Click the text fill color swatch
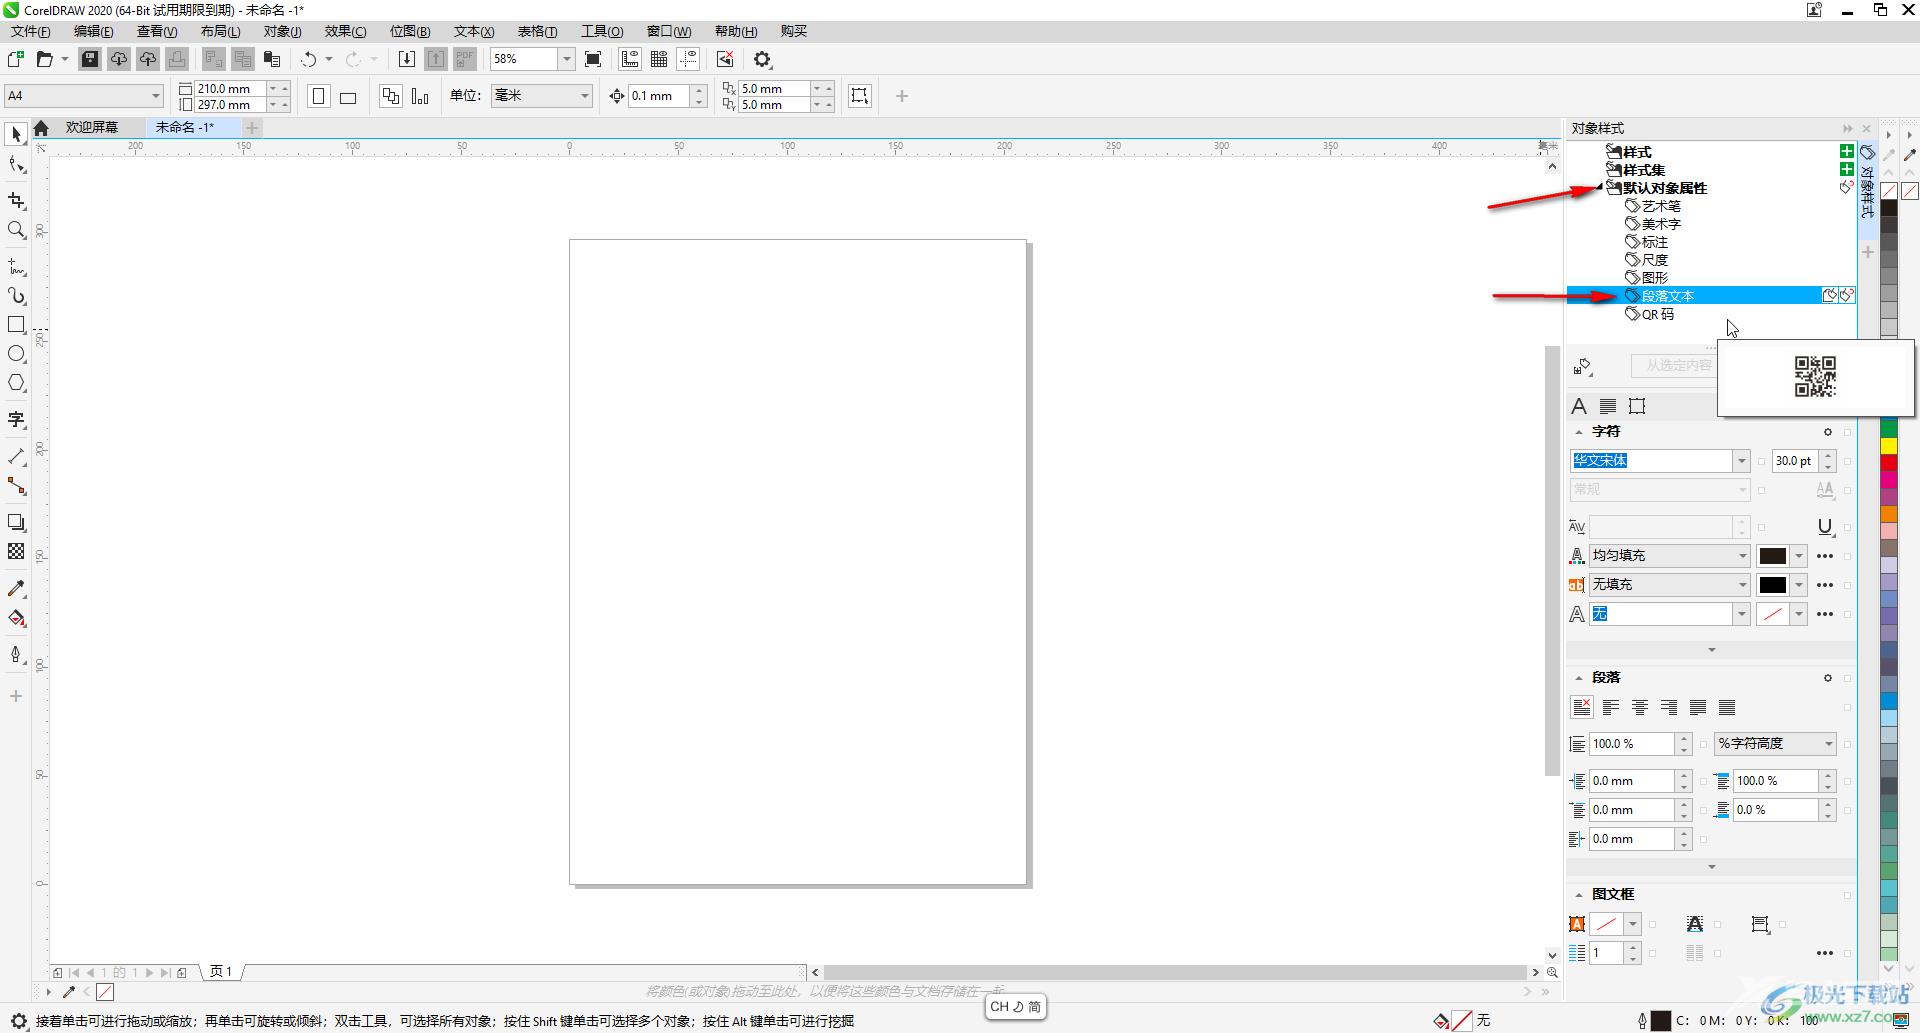 tap(1773, 556)
